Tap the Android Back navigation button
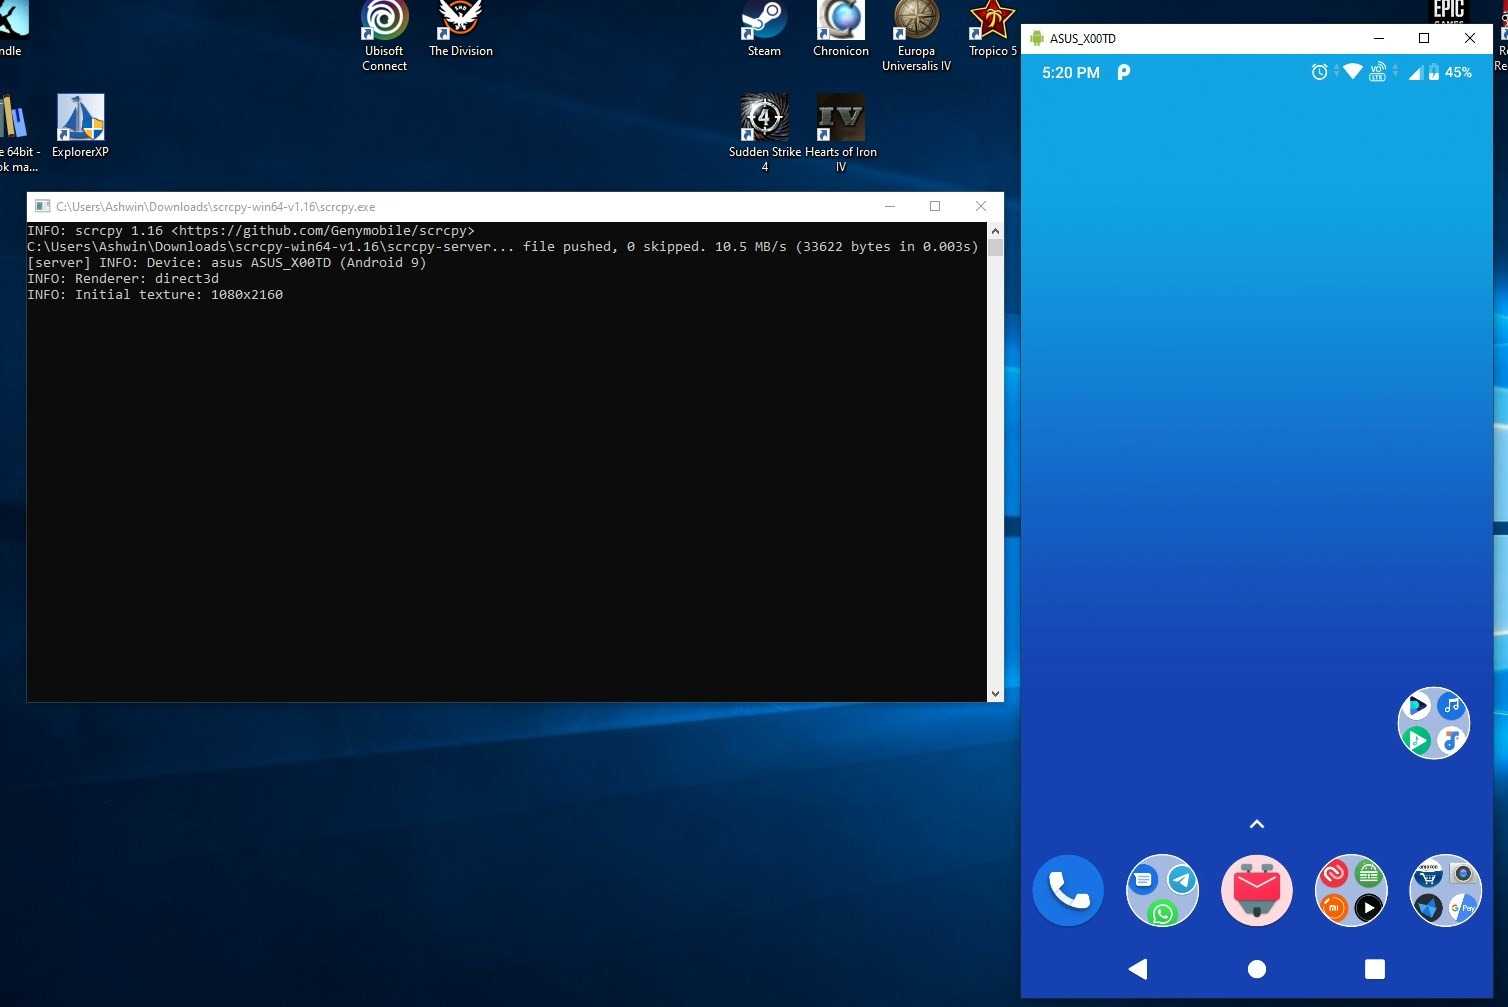Viewport: 1508px width, 1007px height. [1138, 968]
